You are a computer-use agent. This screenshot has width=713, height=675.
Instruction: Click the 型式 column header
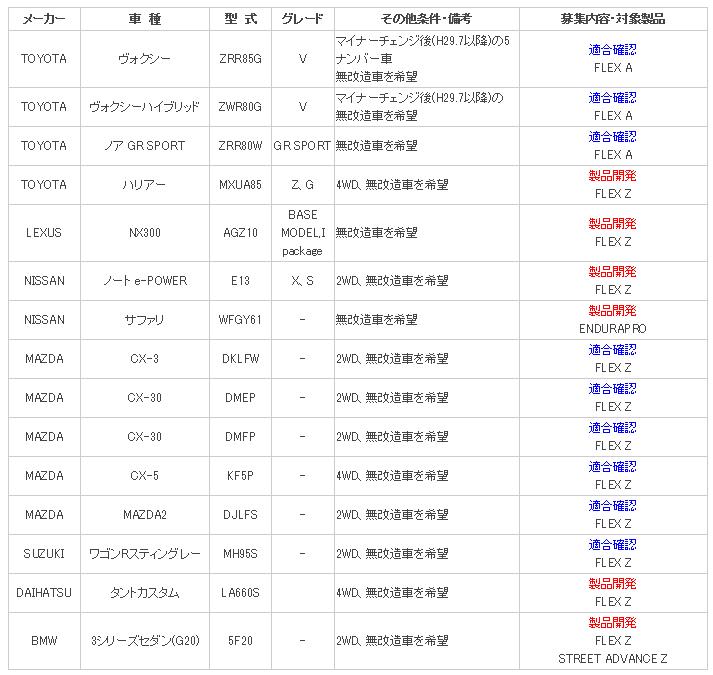(x=240, y=19)
